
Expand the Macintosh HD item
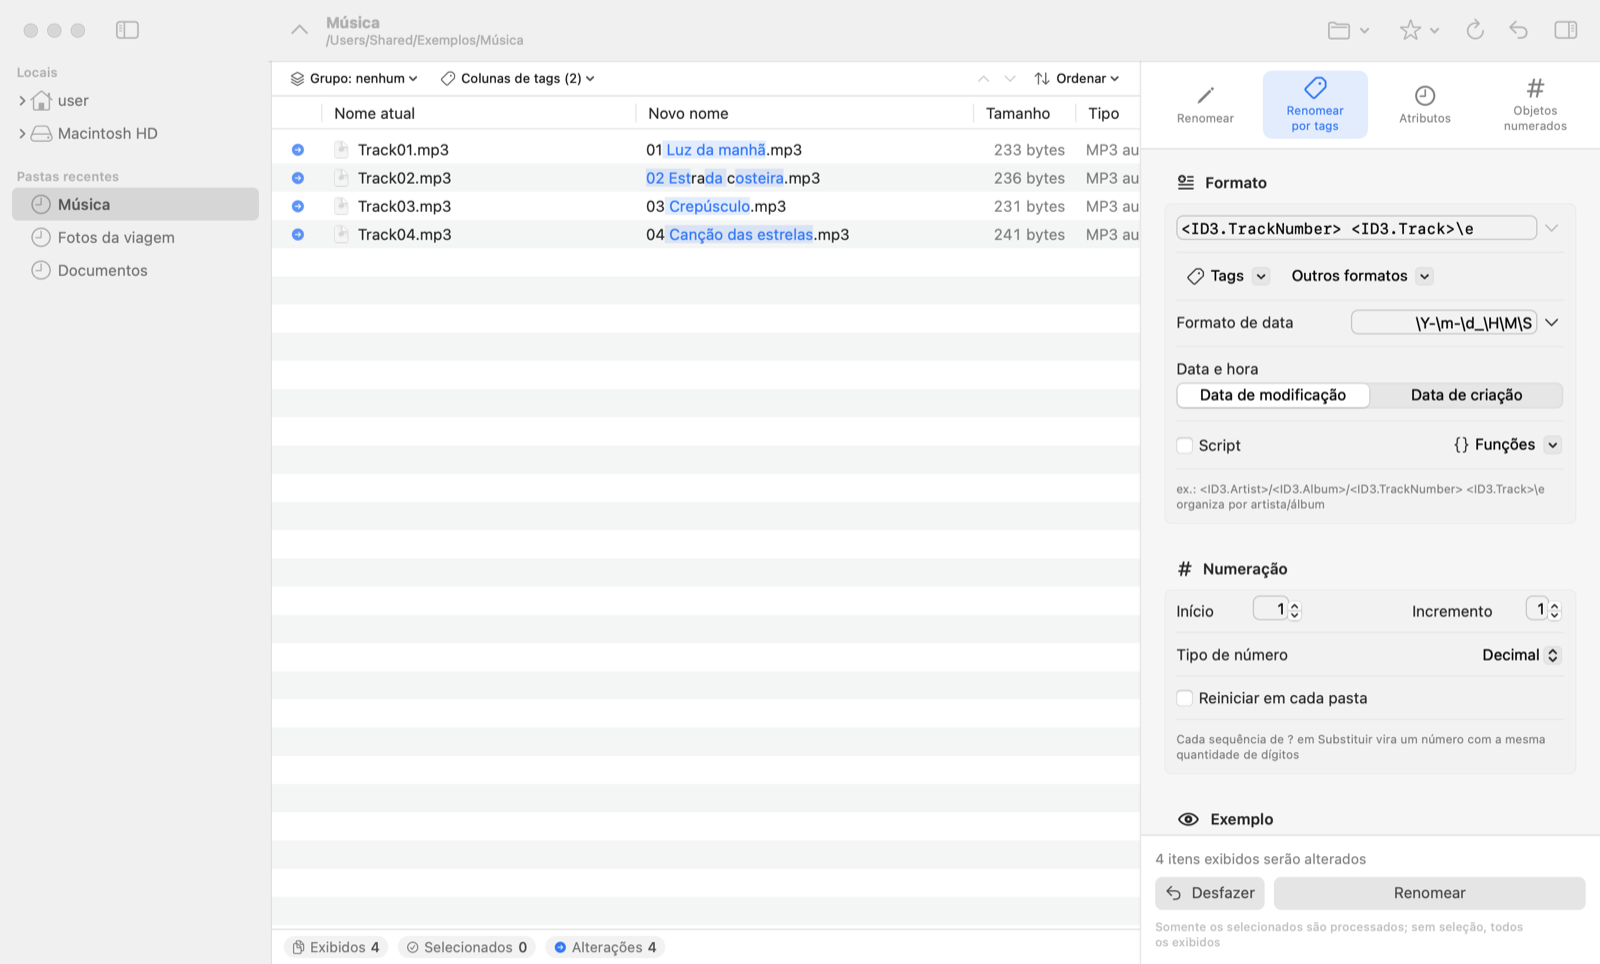22,134
